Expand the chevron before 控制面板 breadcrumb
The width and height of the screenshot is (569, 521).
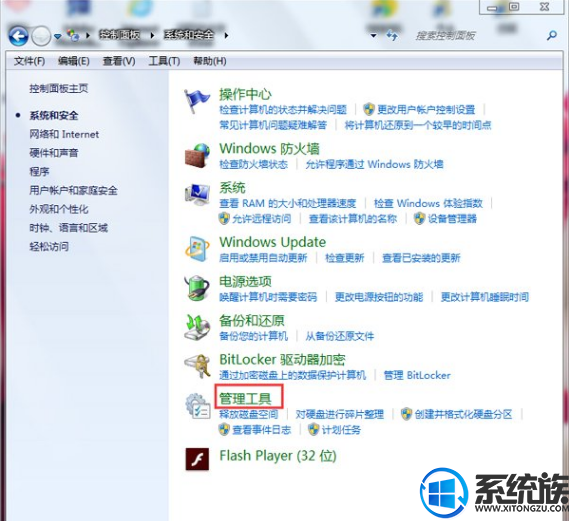88,36
